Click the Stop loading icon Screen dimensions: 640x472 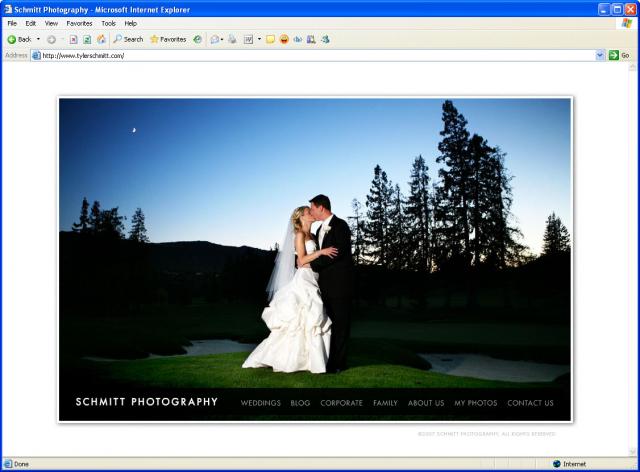(74, 39)
